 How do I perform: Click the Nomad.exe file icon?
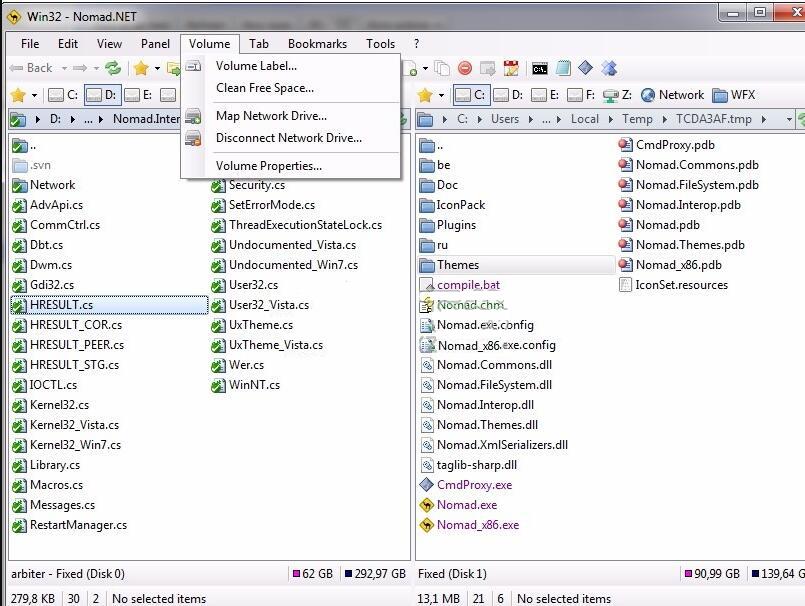pos(427,505)
